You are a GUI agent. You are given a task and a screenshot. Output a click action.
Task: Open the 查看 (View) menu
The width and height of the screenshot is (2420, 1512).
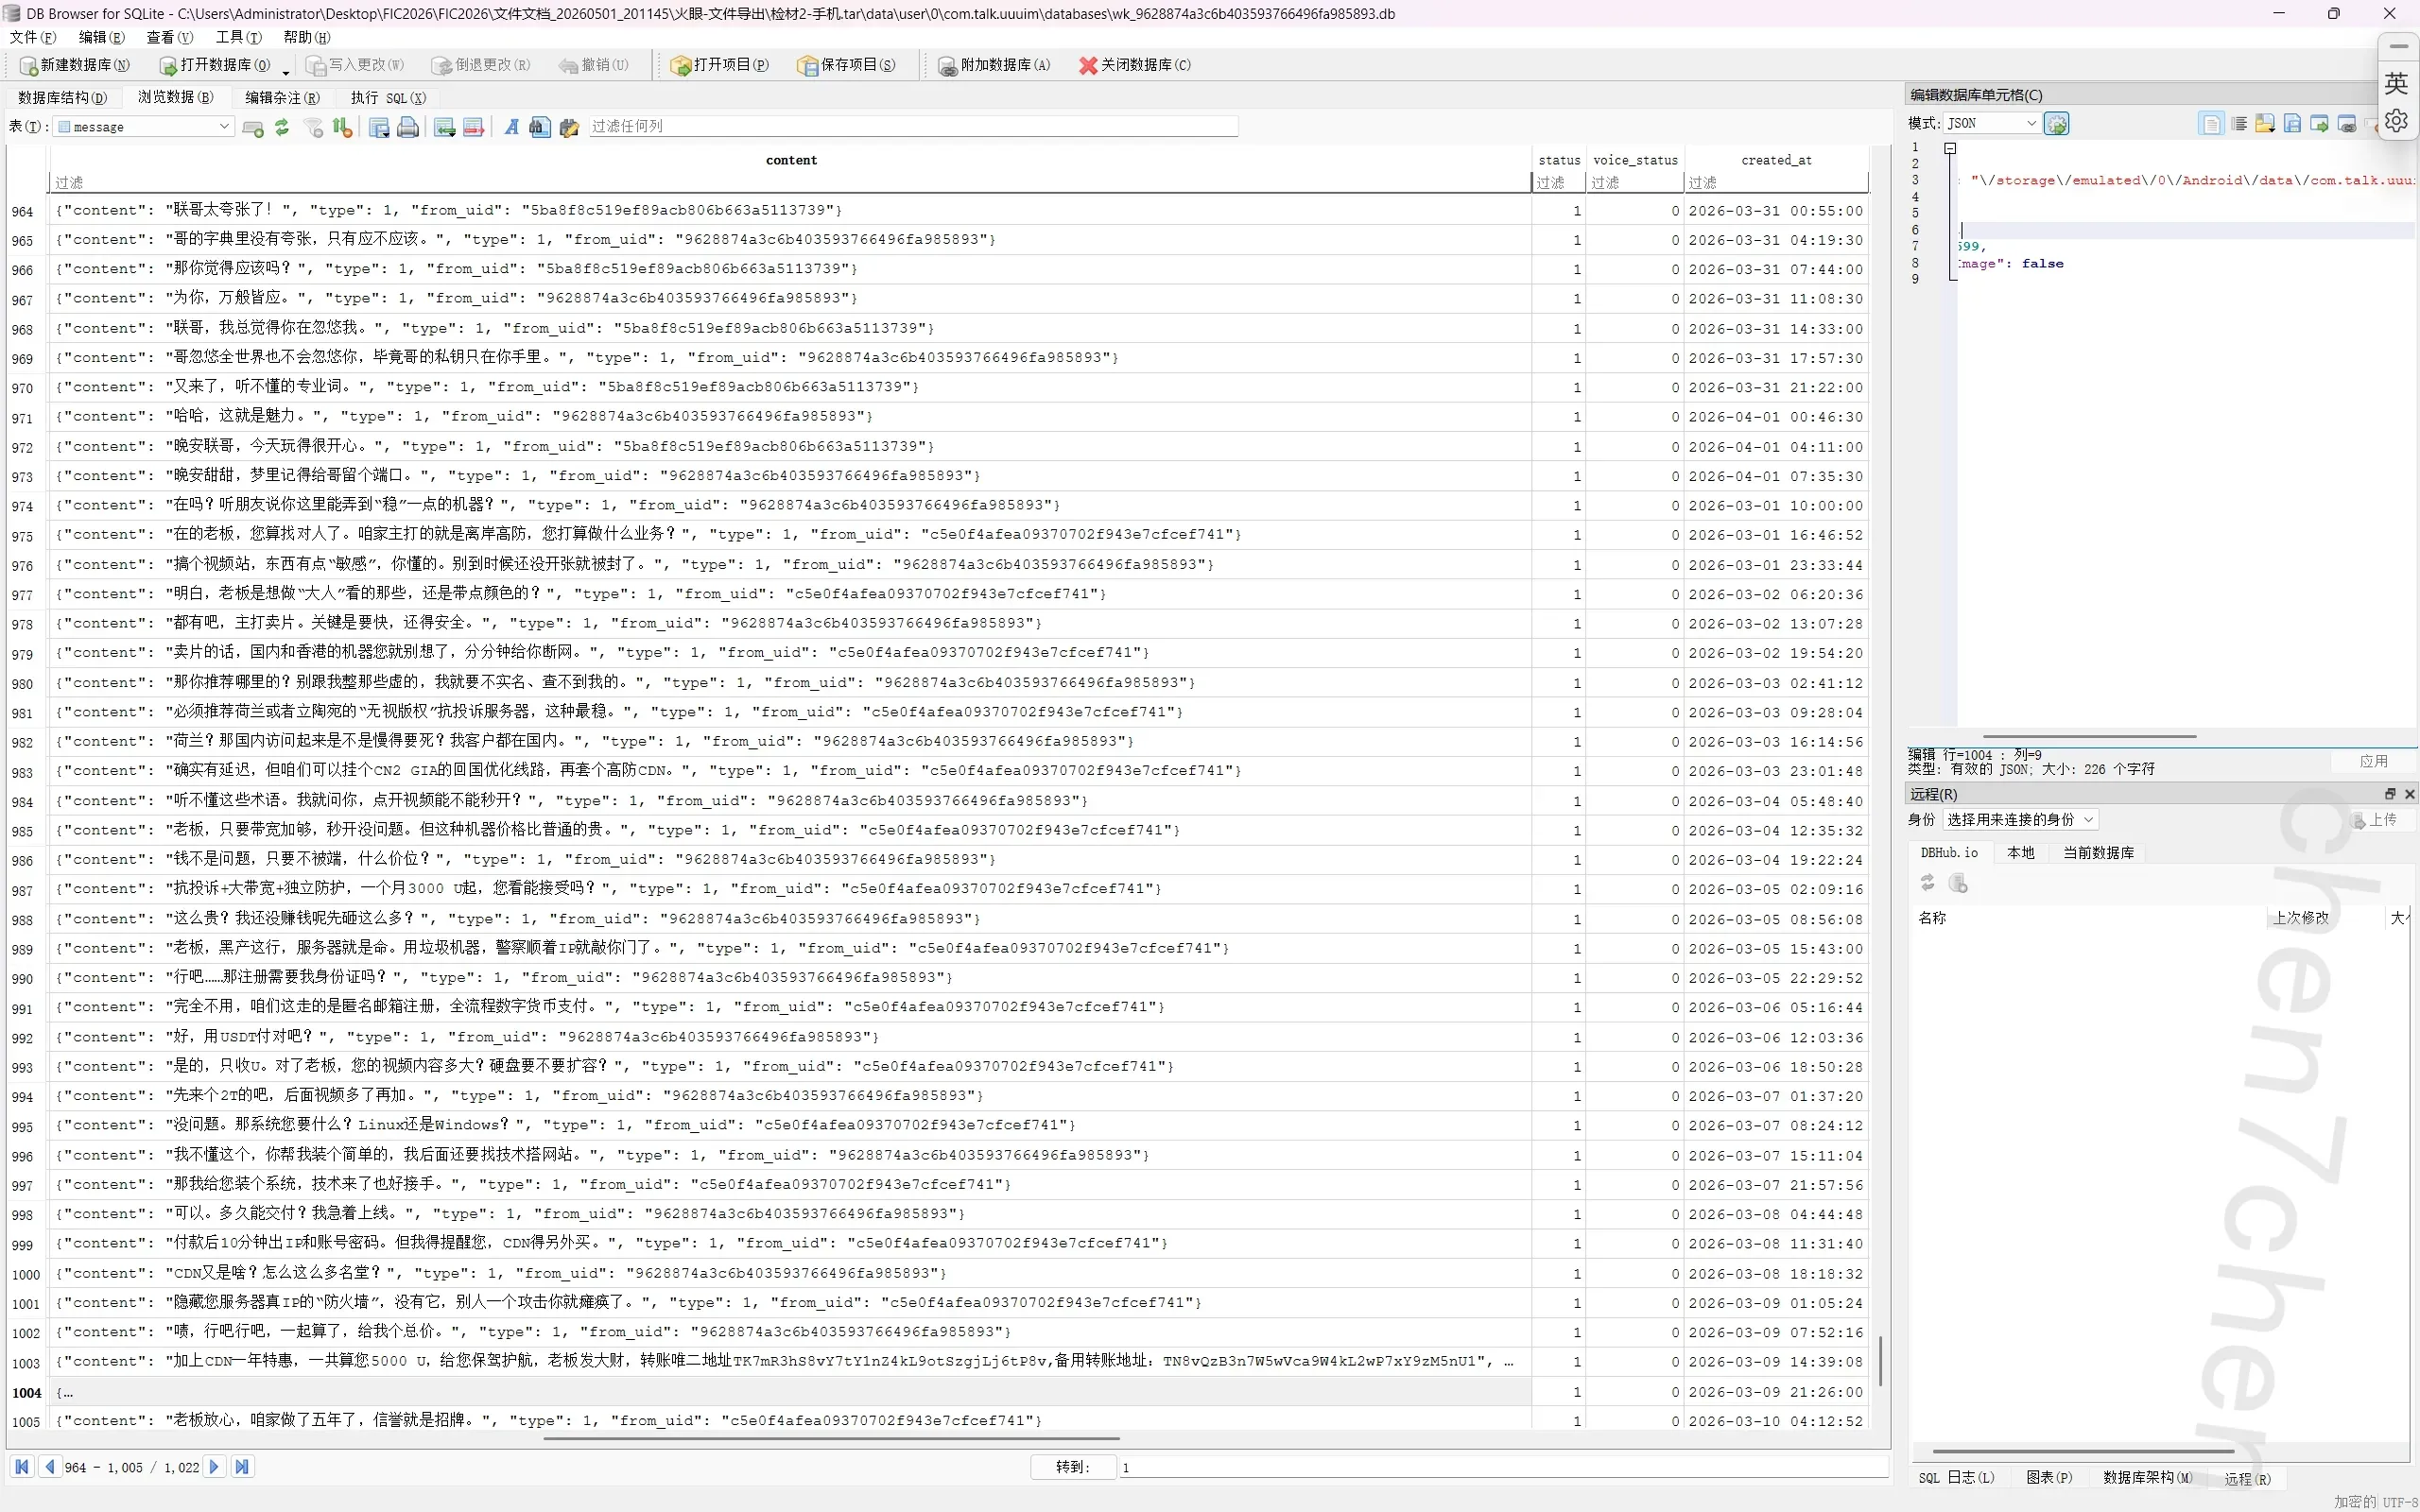pos(169,37)
